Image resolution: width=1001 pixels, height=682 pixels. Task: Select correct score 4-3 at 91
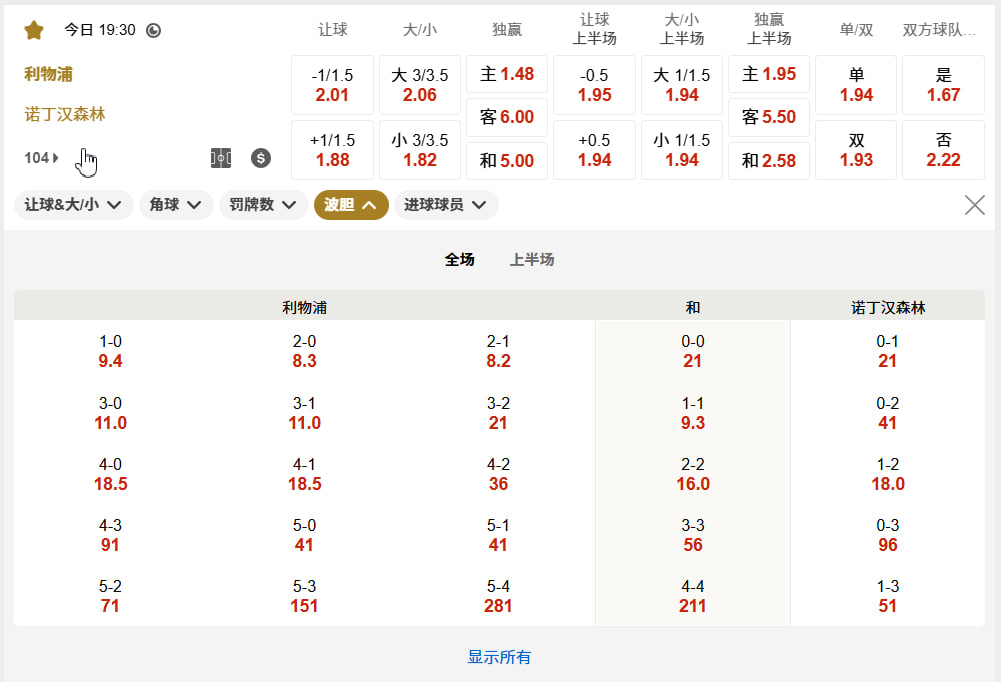110,535
